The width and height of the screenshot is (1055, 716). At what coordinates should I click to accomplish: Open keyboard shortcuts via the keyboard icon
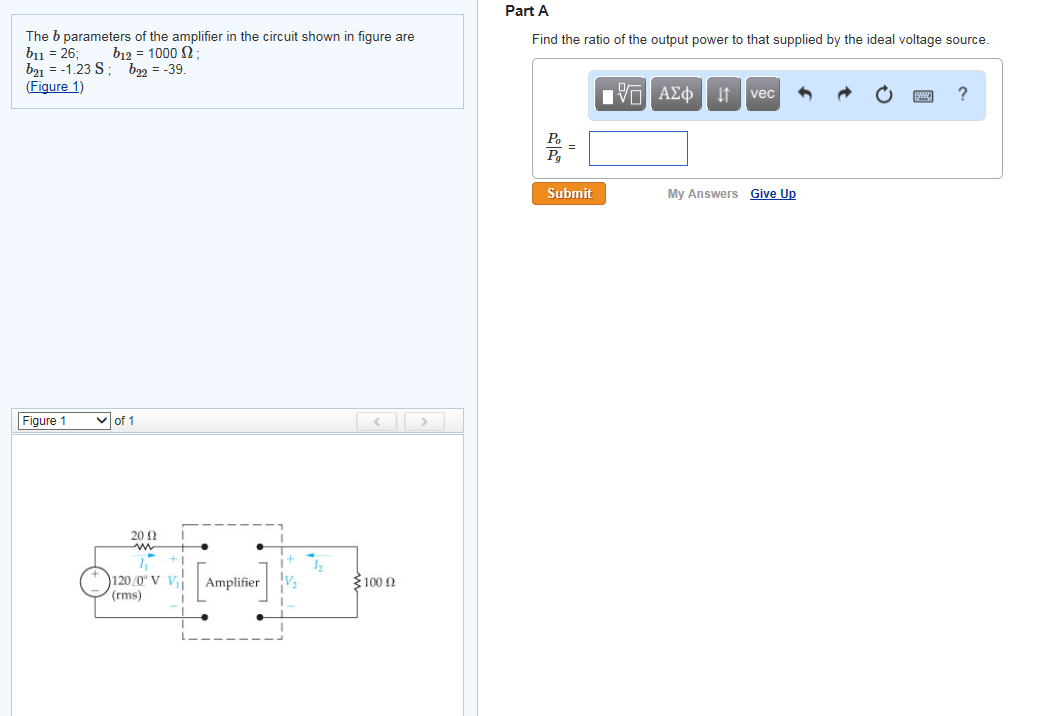coord(922,95)
